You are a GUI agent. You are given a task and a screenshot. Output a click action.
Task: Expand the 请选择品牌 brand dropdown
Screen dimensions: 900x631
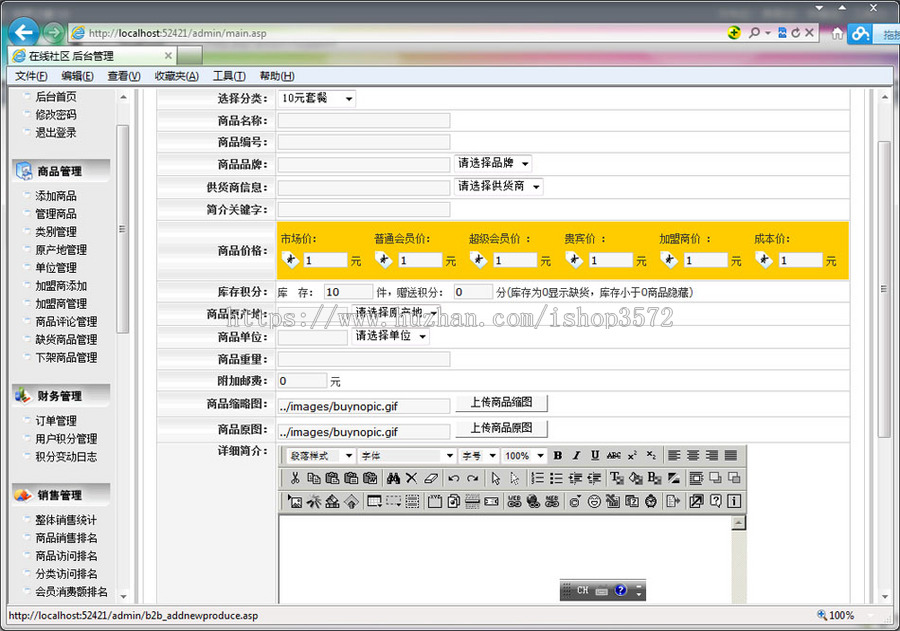tap(494, 163)
